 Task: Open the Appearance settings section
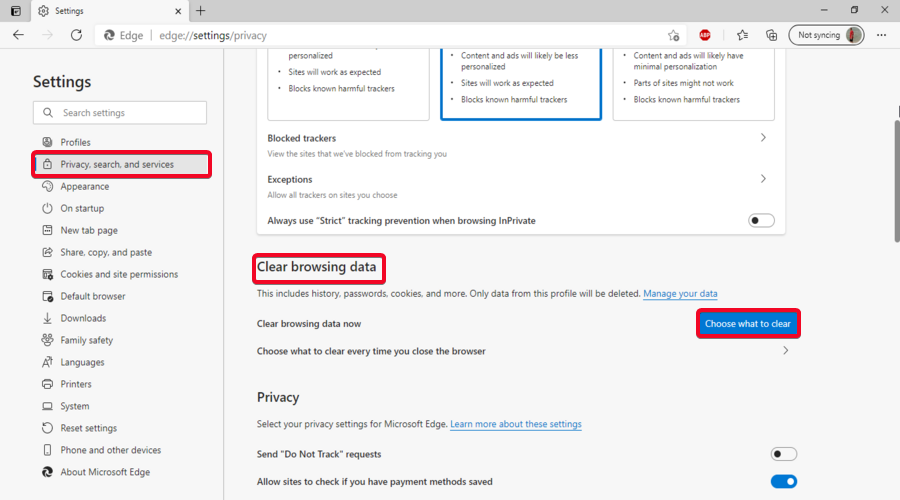[x=84, y=186]
